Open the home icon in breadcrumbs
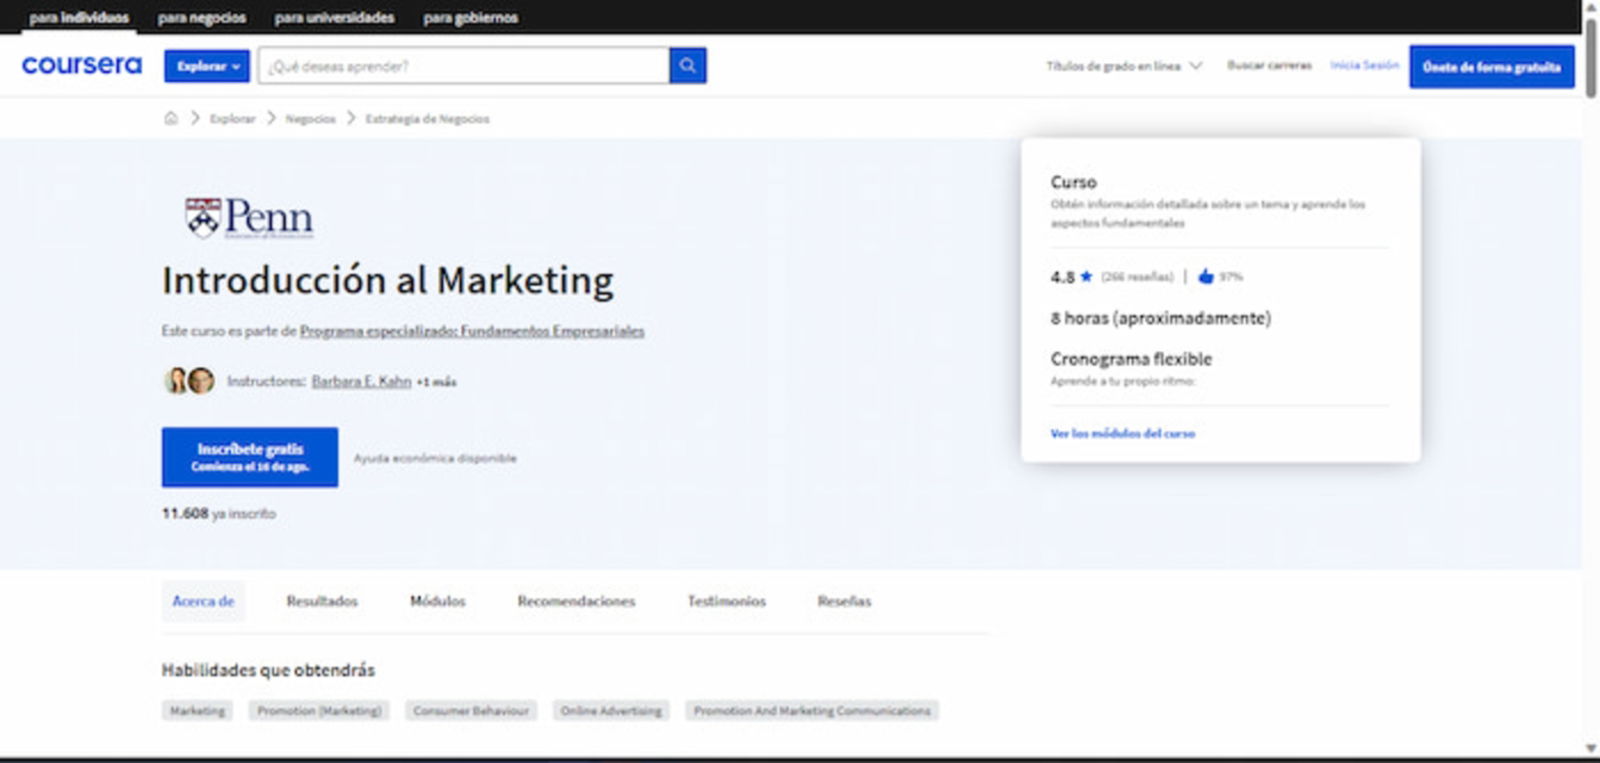 click(171, 118)
